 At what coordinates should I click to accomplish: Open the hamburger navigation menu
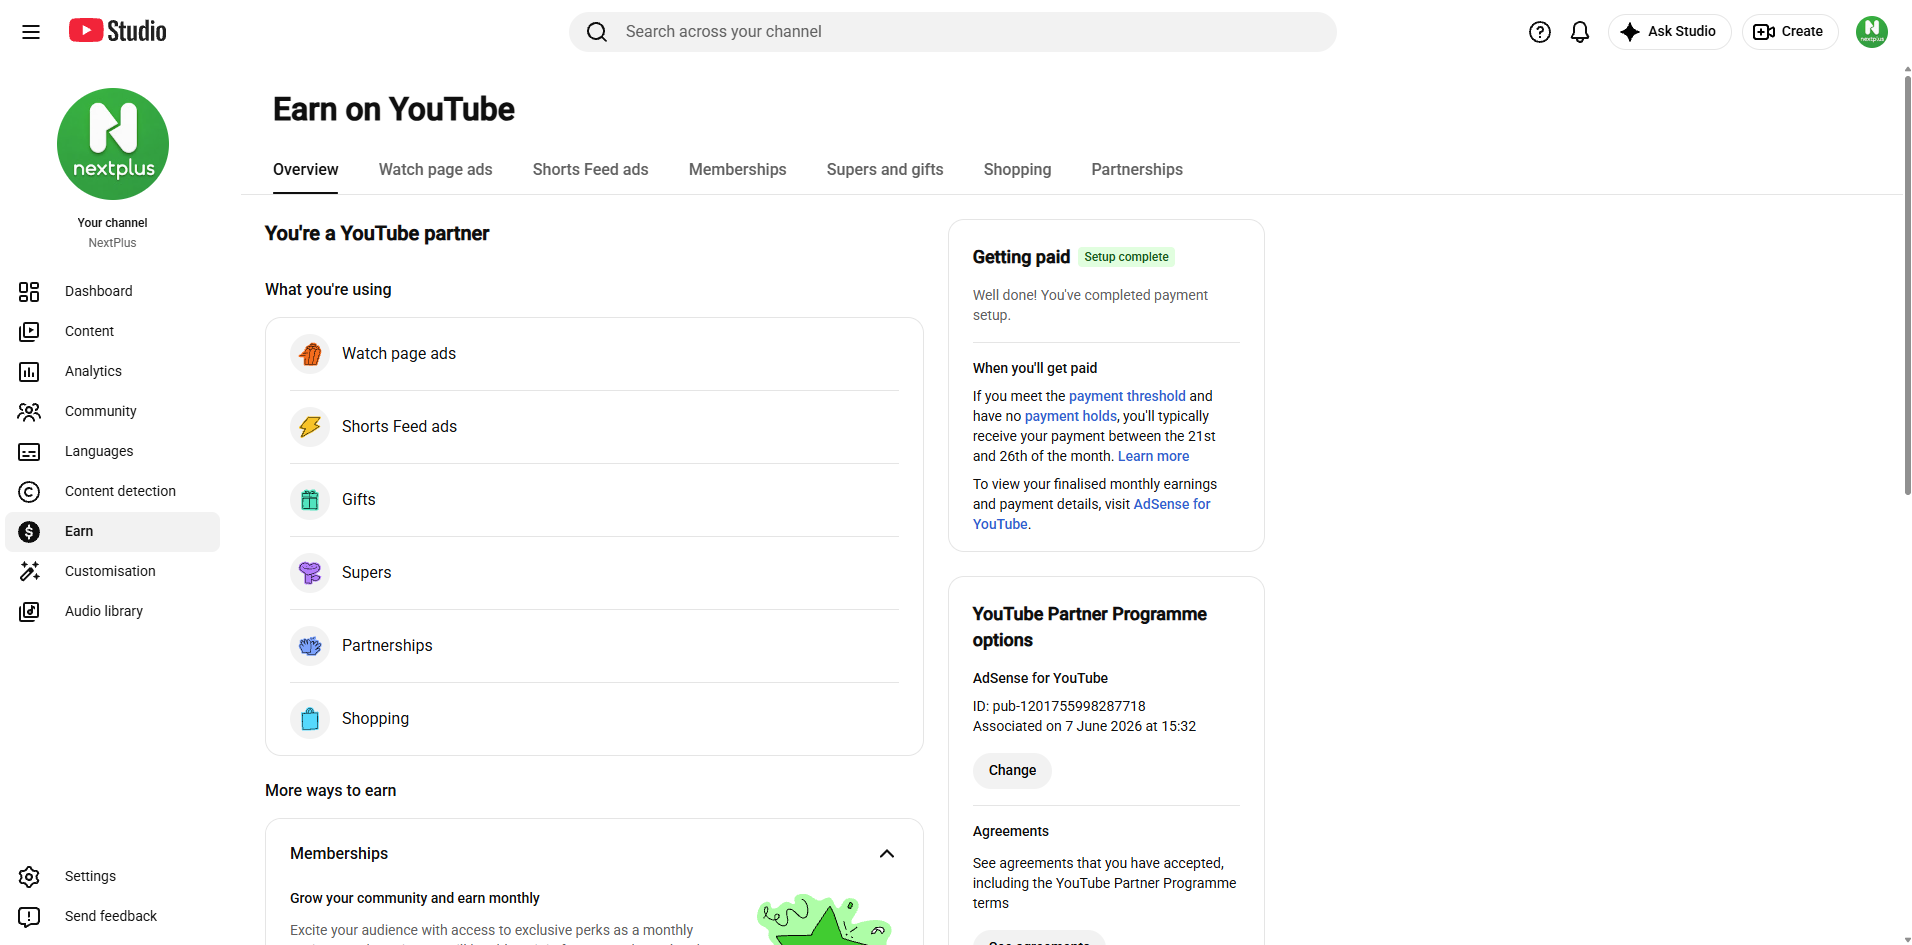tap(31, 32)
